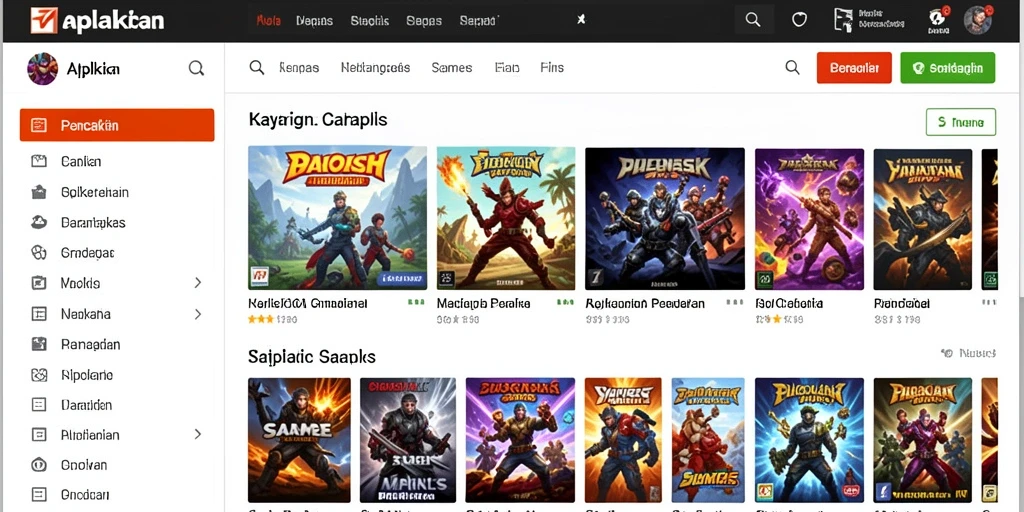Open the Baioish game thumbnail
The image size is (1024, 512).
point(338,218)
